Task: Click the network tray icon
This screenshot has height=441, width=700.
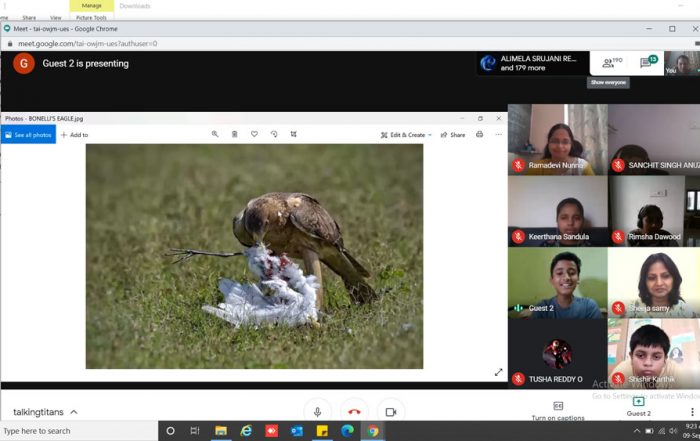Action: [661, 431]
